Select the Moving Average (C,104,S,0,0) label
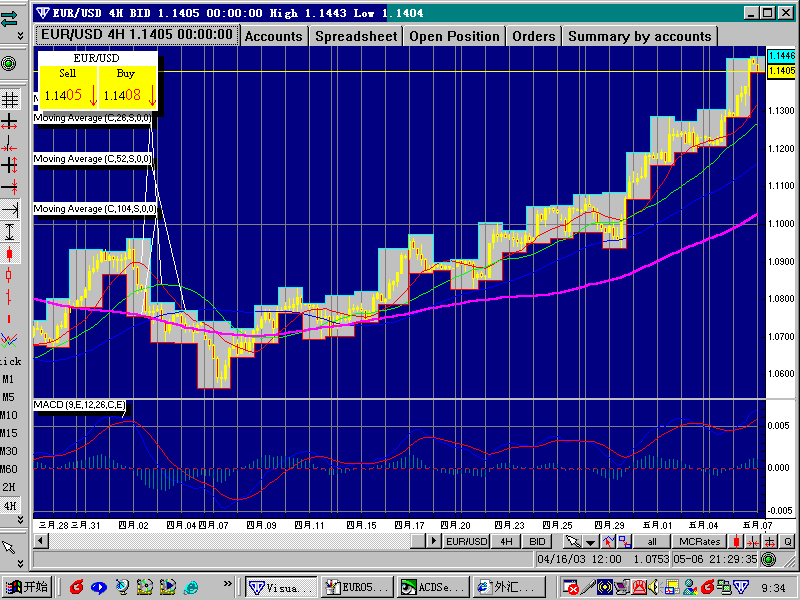 (95, 209)
